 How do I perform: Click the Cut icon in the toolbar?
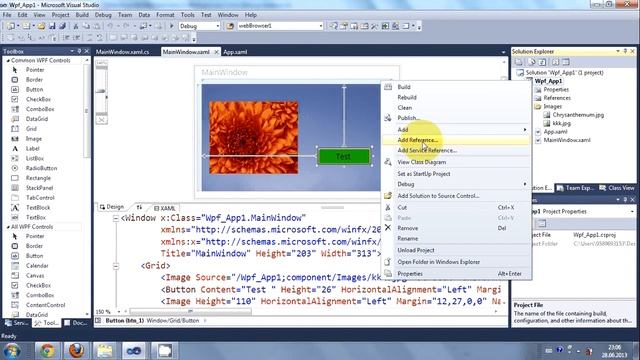pos(76,26)
